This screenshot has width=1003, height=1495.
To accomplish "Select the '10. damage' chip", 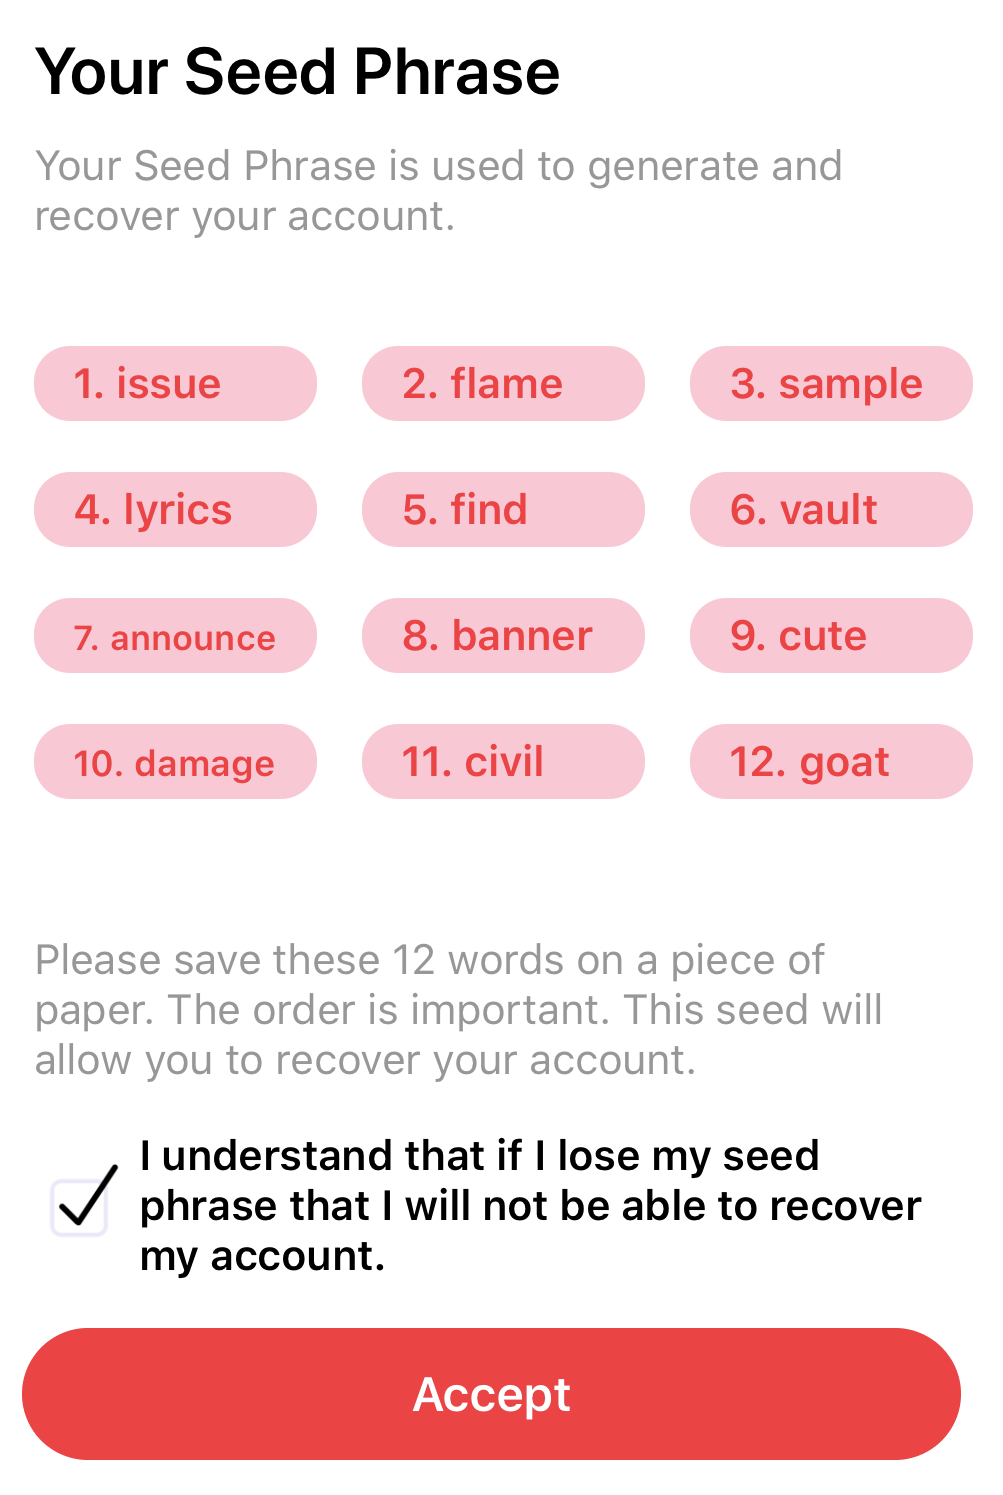I will coord(175,762).
